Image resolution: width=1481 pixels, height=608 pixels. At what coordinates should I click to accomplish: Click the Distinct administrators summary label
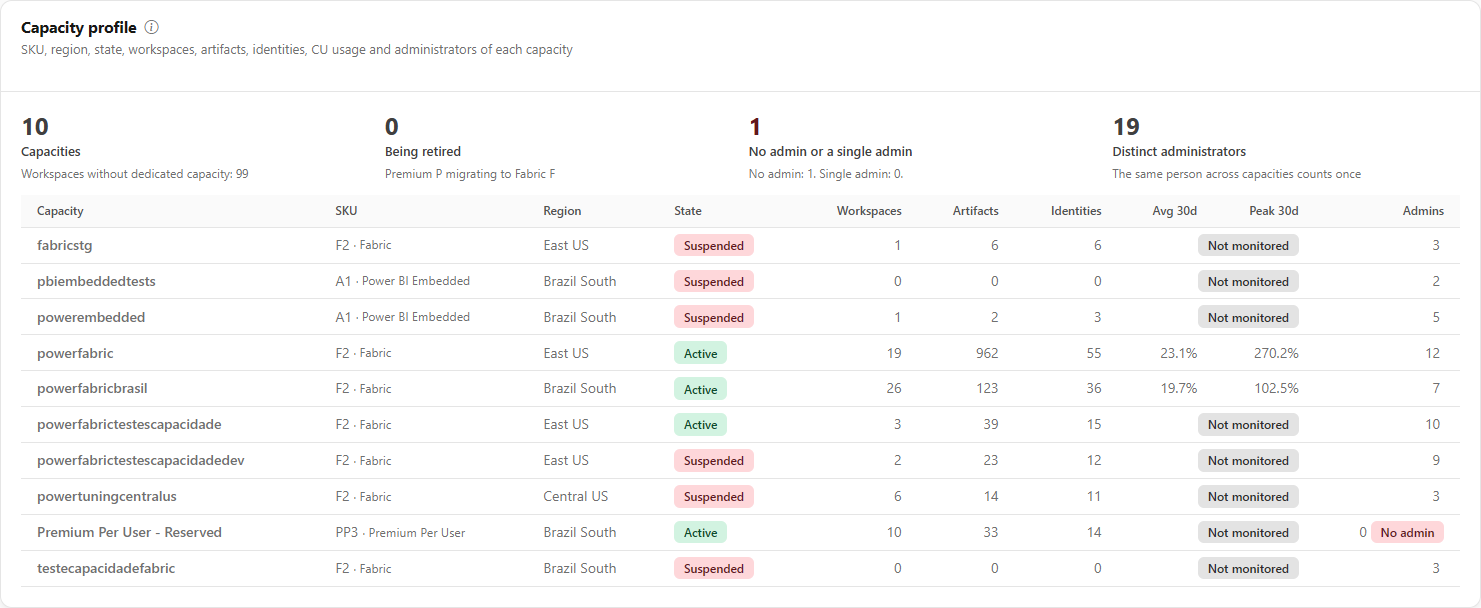1179,152
